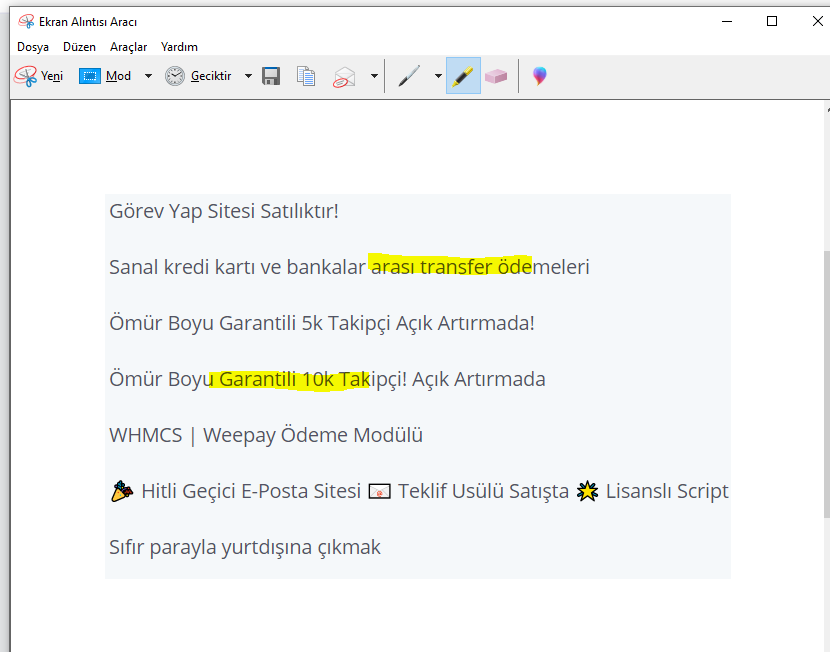Image resolution: width=830 pixels, height=652 pixels.
Task: Open the Dosya menu
Action: pos(33,47)
